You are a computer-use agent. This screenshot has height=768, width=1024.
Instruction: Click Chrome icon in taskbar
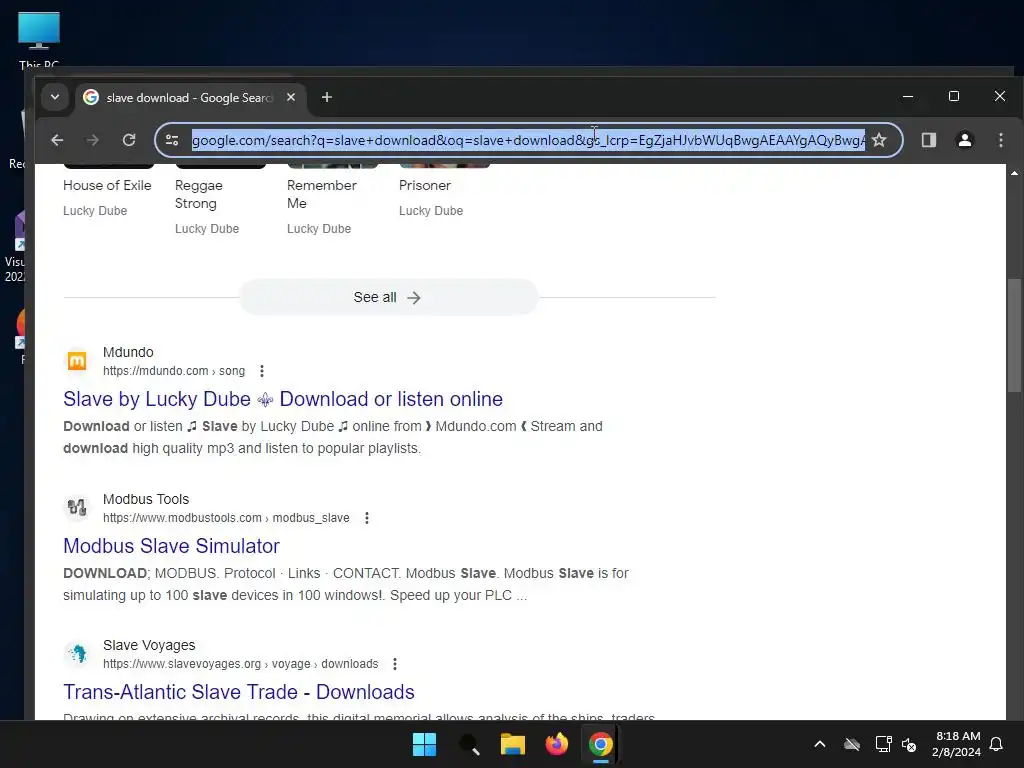click(601, 744)
